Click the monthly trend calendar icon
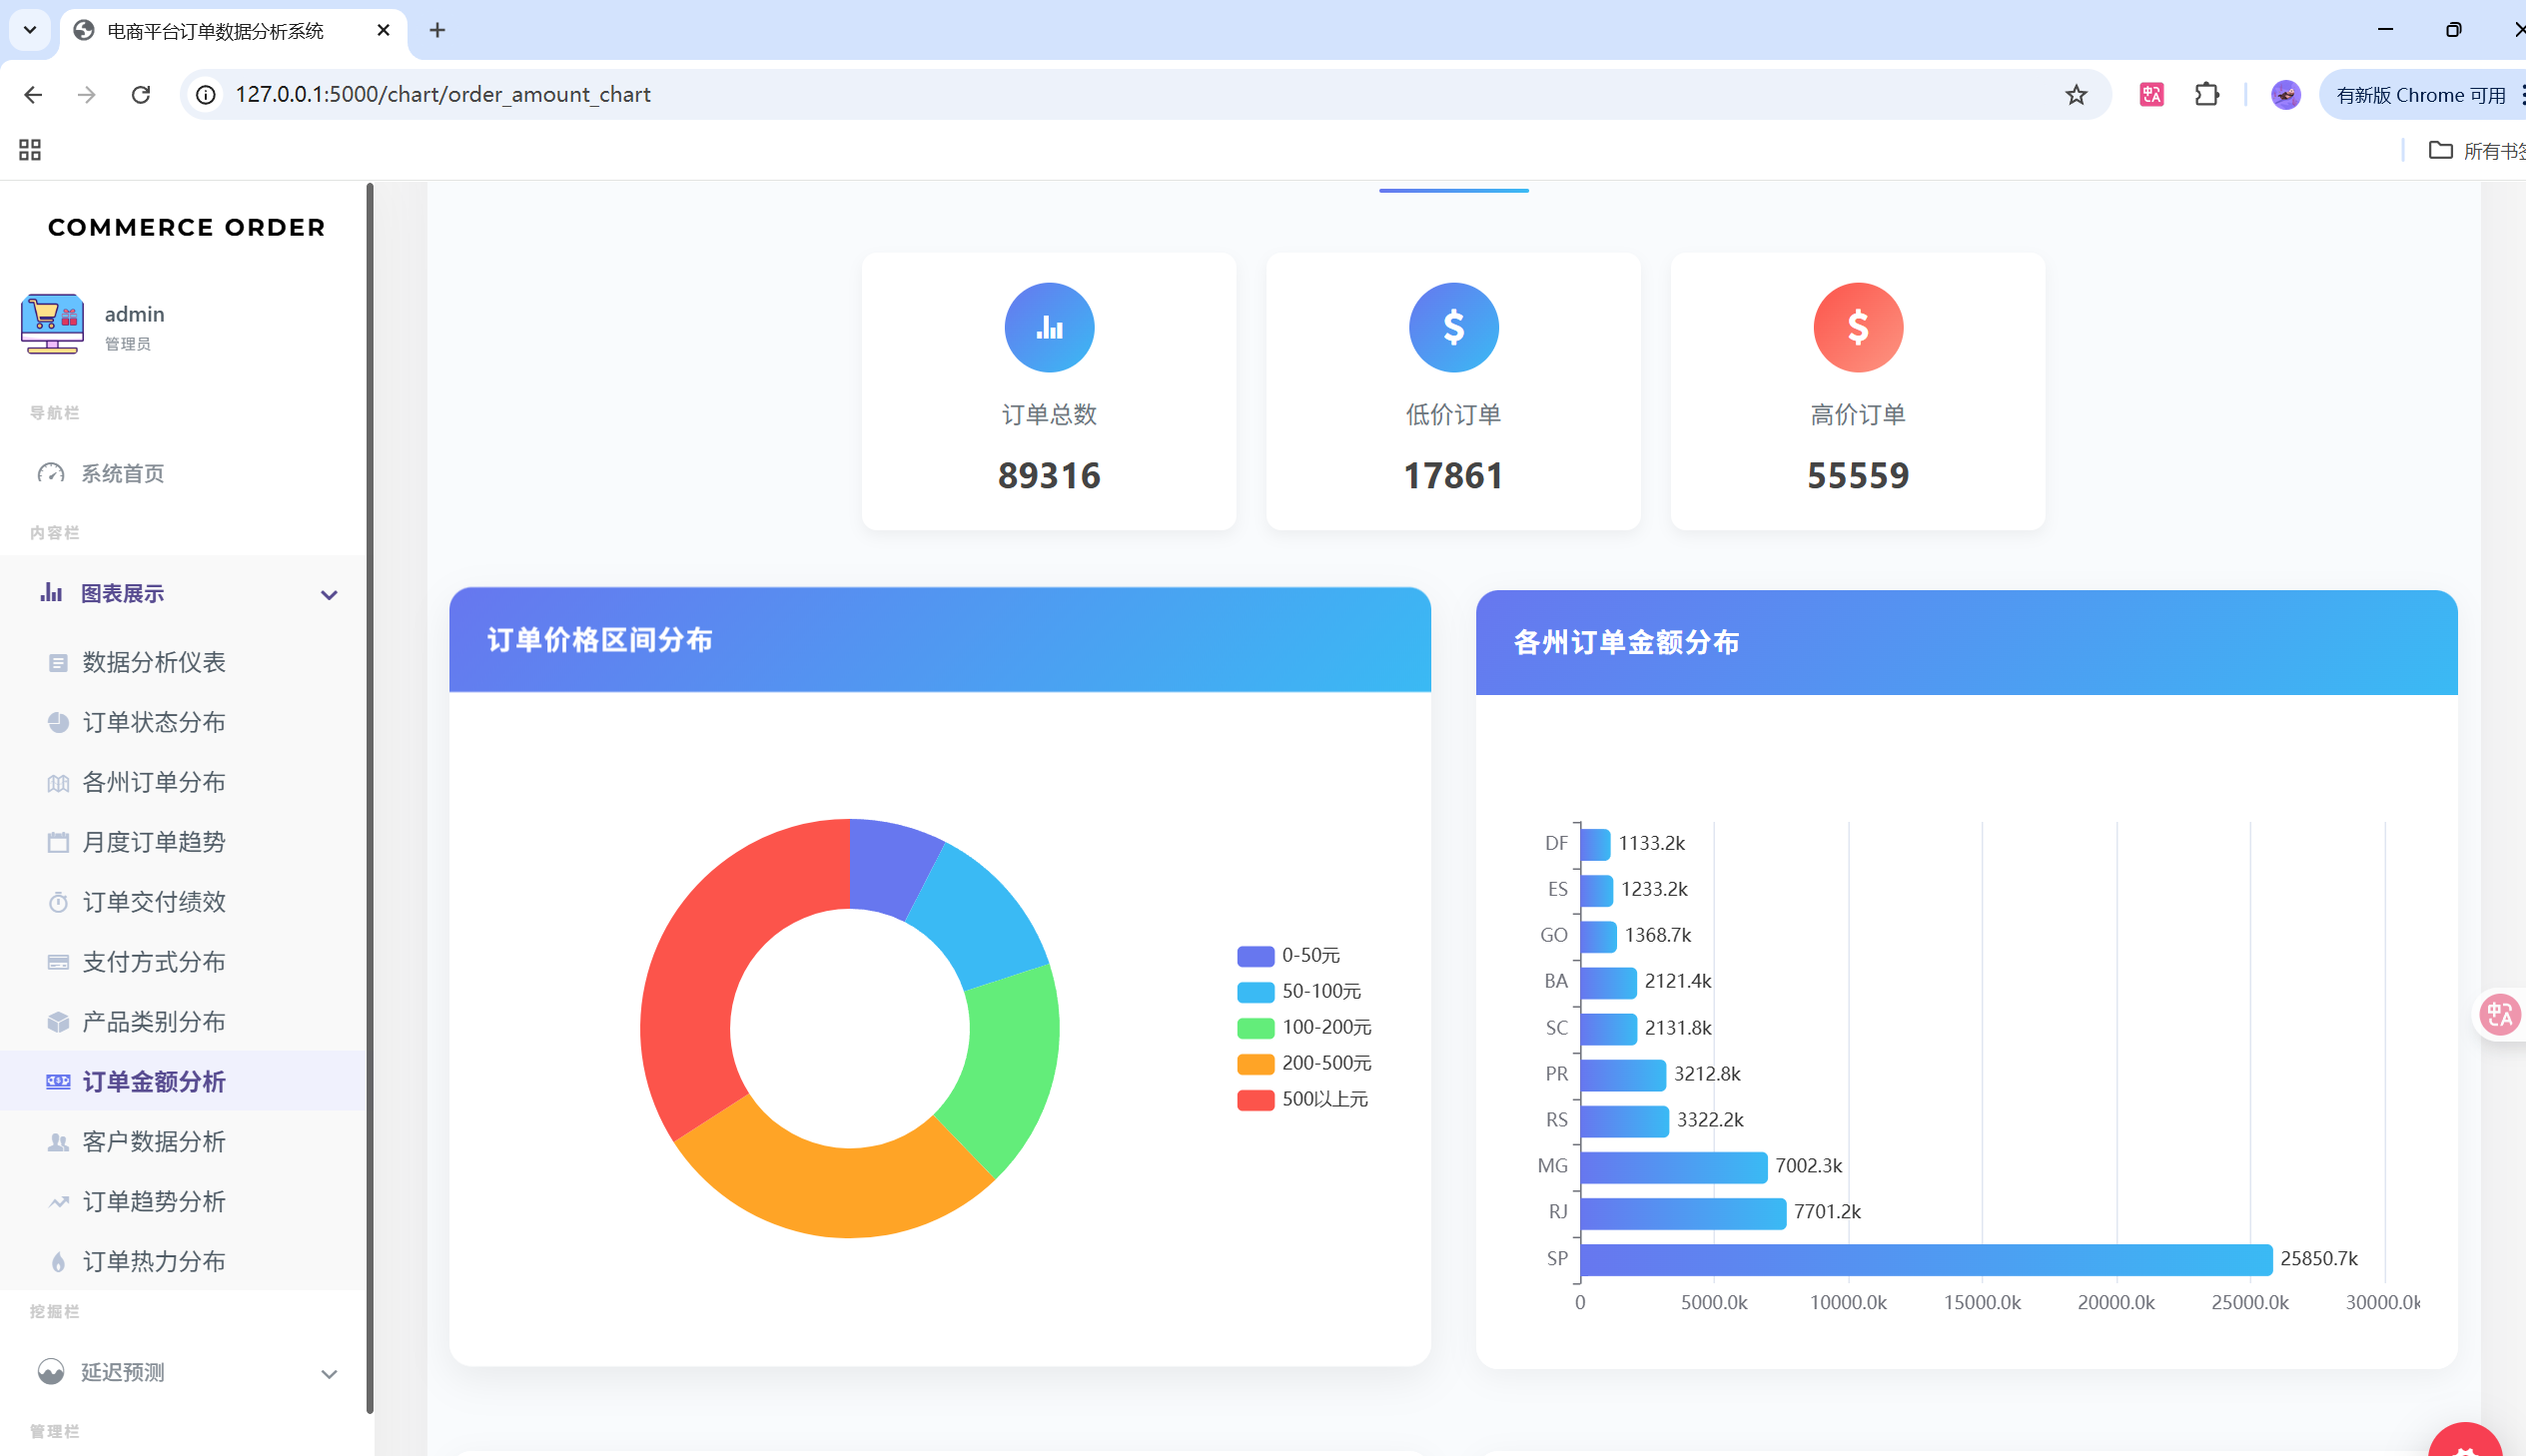 58,842
